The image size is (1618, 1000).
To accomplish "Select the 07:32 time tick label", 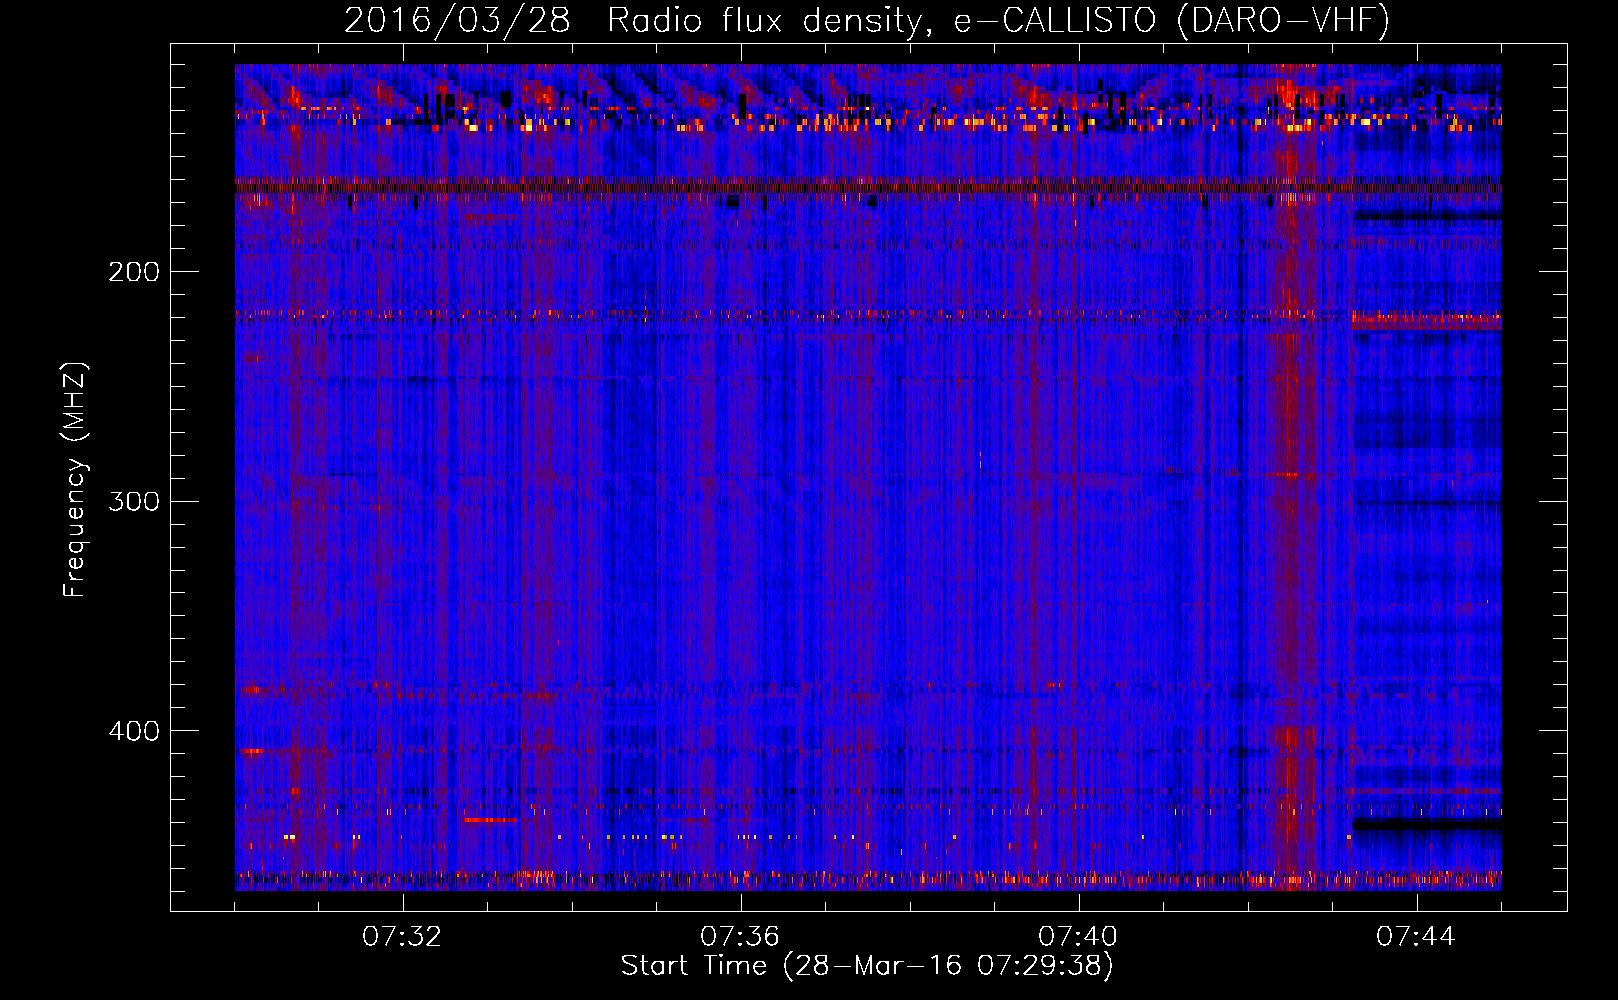I will tap(402, 937).
